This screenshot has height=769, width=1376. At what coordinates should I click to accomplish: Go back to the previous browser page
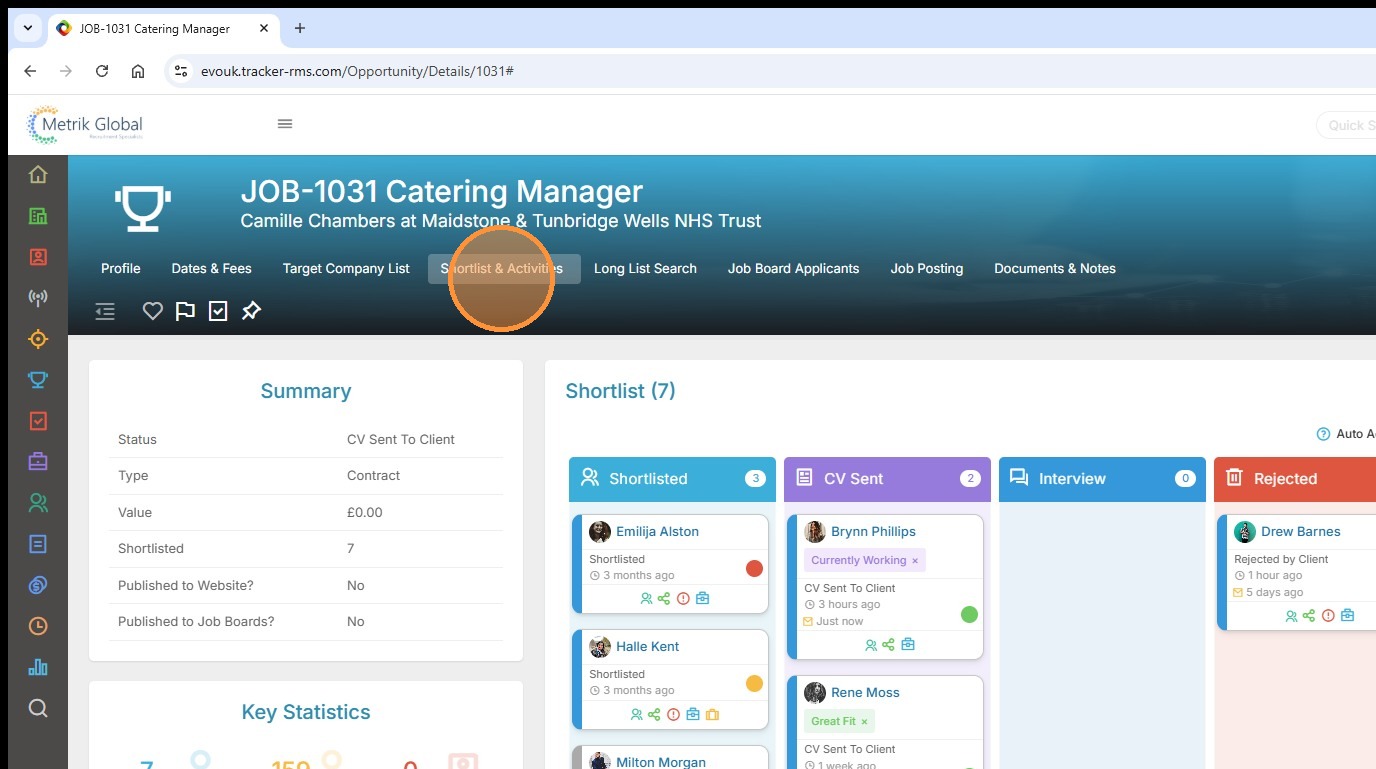30,71
